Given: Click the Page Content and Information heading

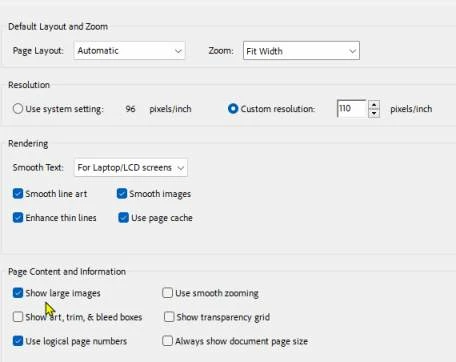Looking at the screenshot, I should click(67, 272).
